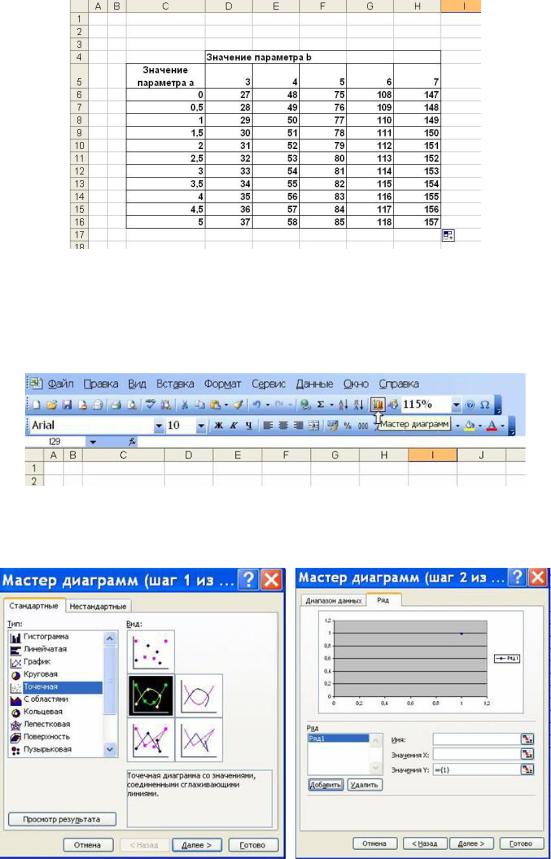Click Далее in step 1 dialog
The height and width of the screenshot is (859, 551).
tap(197, 845)
